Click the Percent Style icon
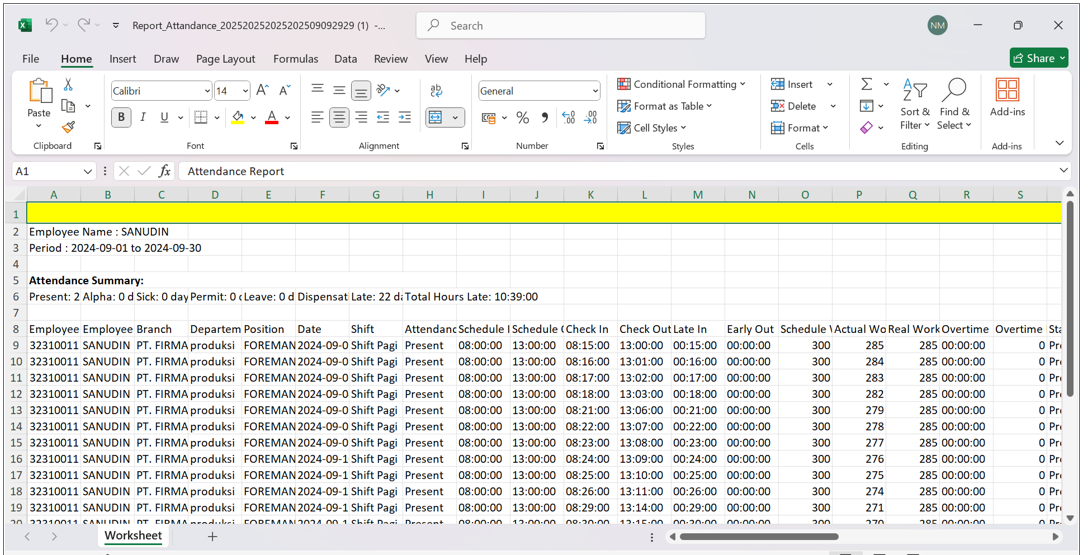1089x555 pixels. click(522, 118)
